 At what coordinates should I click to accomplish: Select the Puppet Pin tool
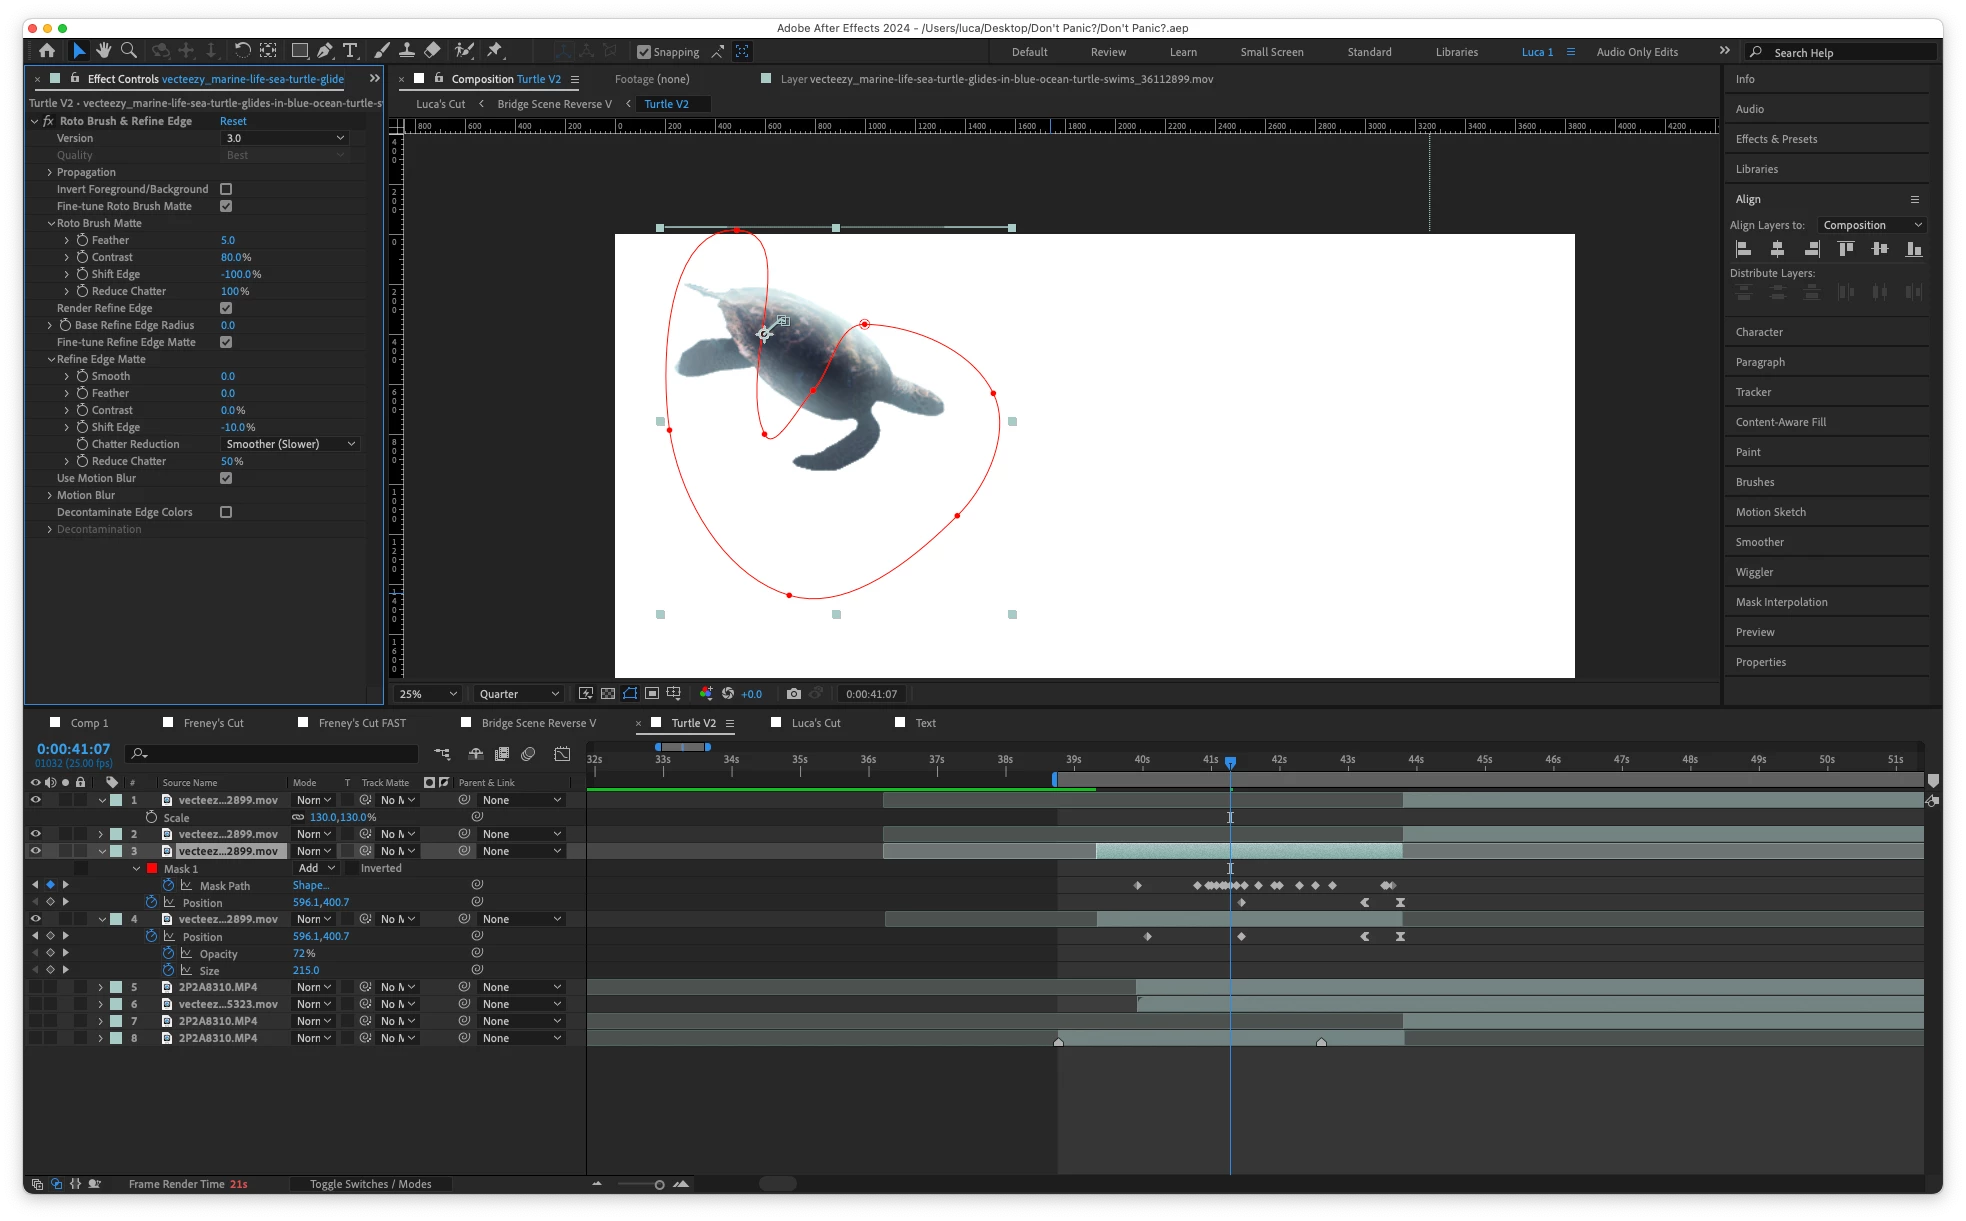(494, 50)
